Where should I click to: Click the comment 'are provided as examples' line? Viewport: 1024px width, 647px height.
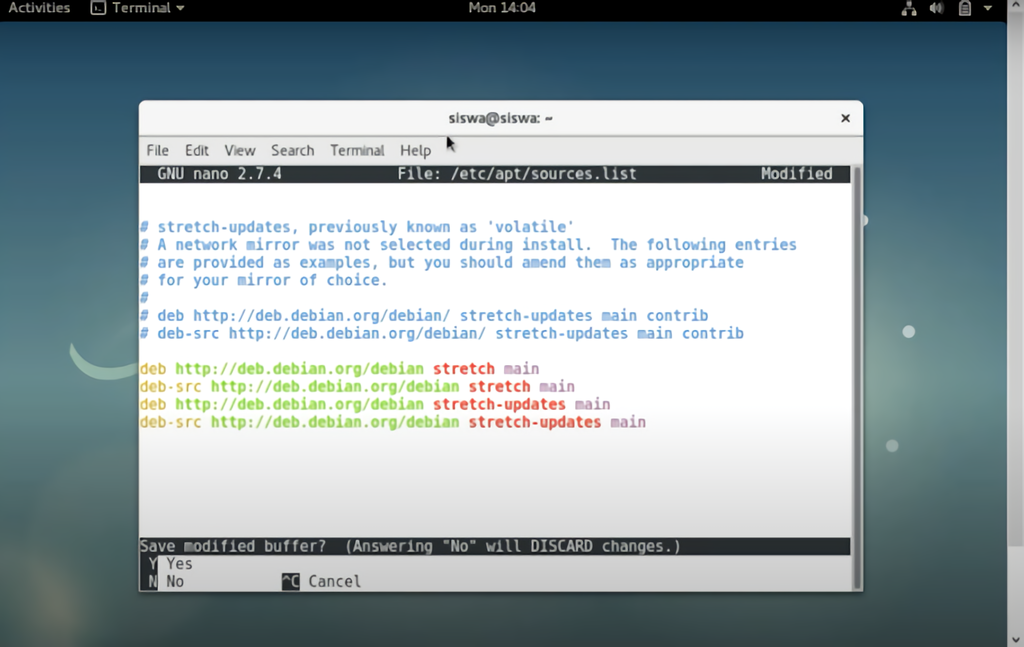pyautogui.click(x=441, y=262)
